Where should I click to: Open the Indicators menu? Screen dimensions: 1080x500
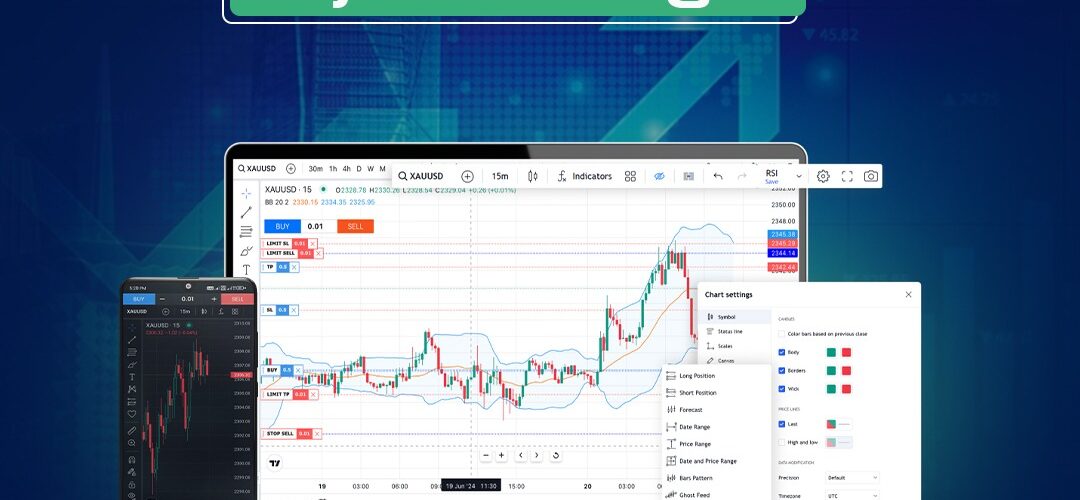(584, 176)
